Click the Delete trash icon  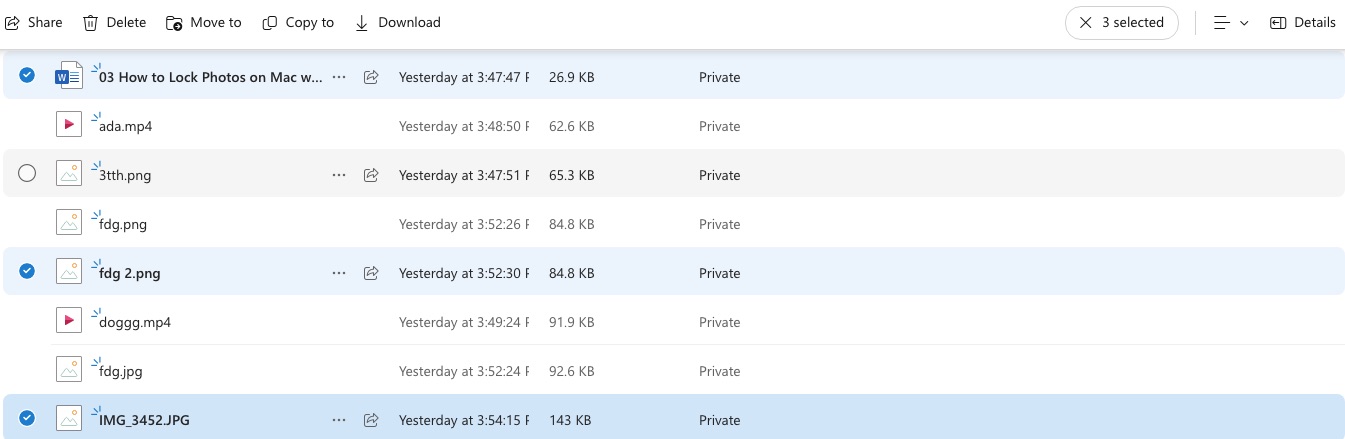point(91,23)
